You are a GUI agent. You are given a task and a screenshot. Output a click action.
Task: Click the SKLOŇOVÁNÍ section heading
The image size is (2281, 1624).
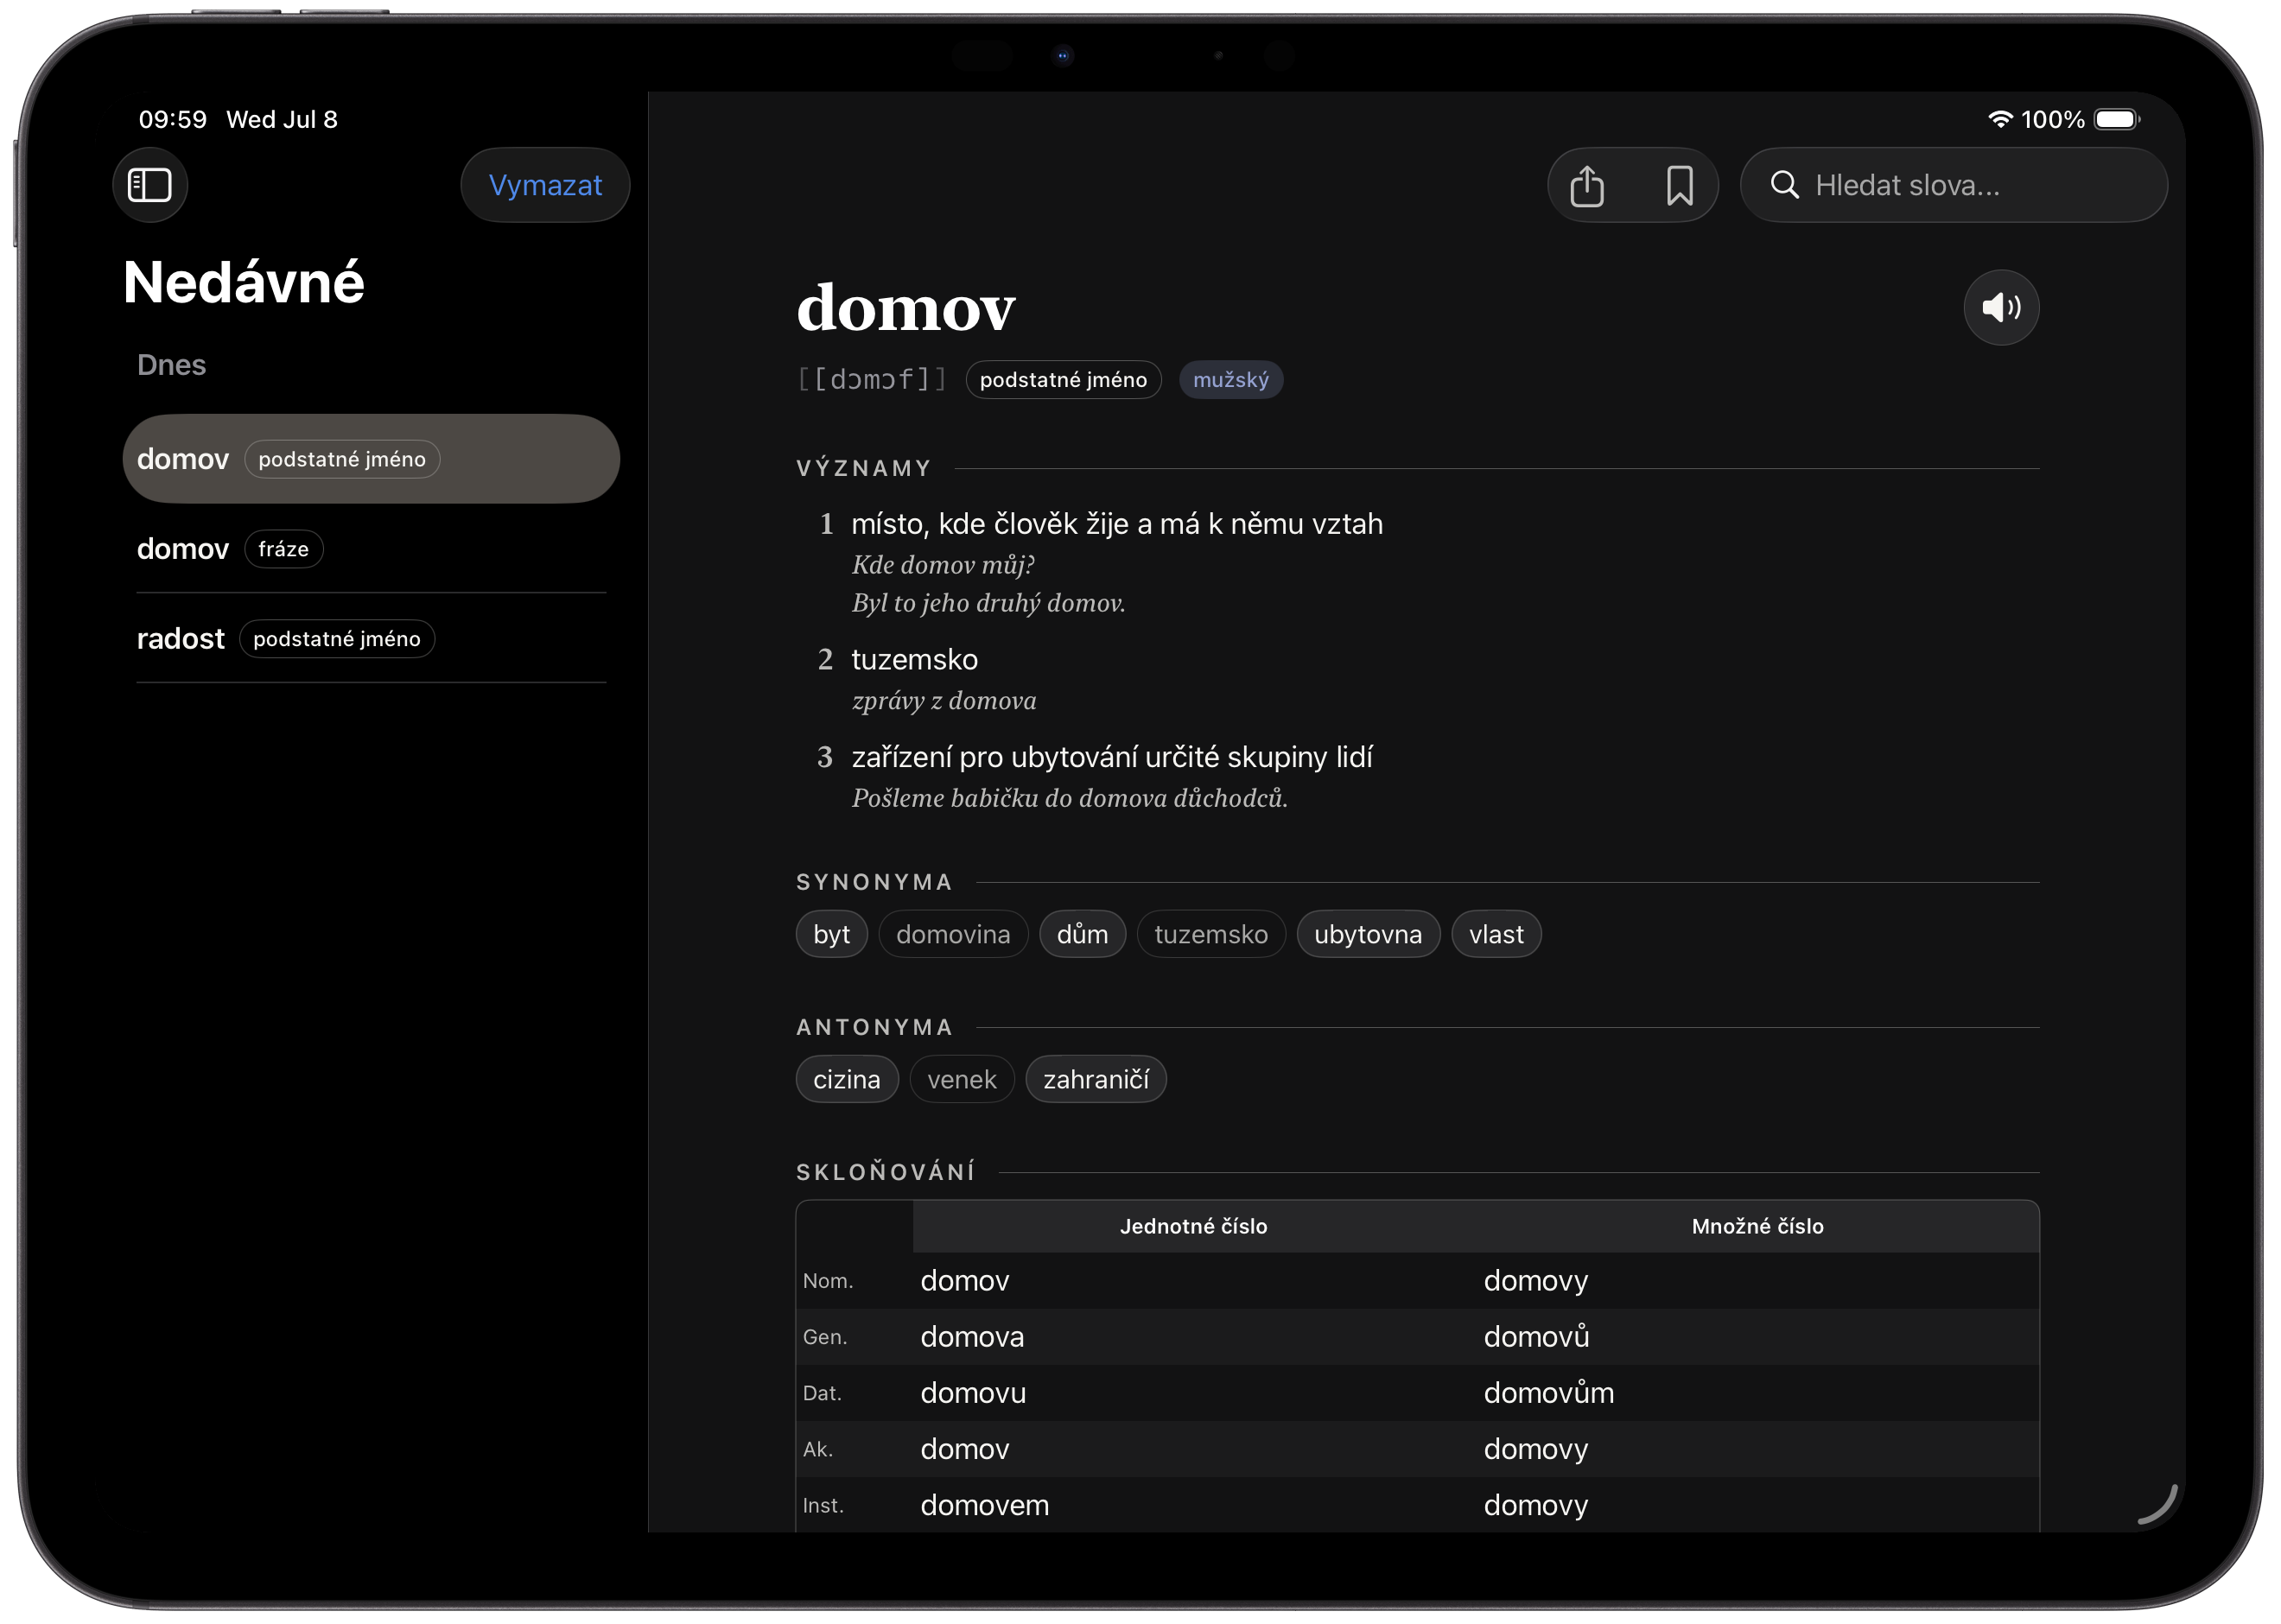[x=885, y=1172]
